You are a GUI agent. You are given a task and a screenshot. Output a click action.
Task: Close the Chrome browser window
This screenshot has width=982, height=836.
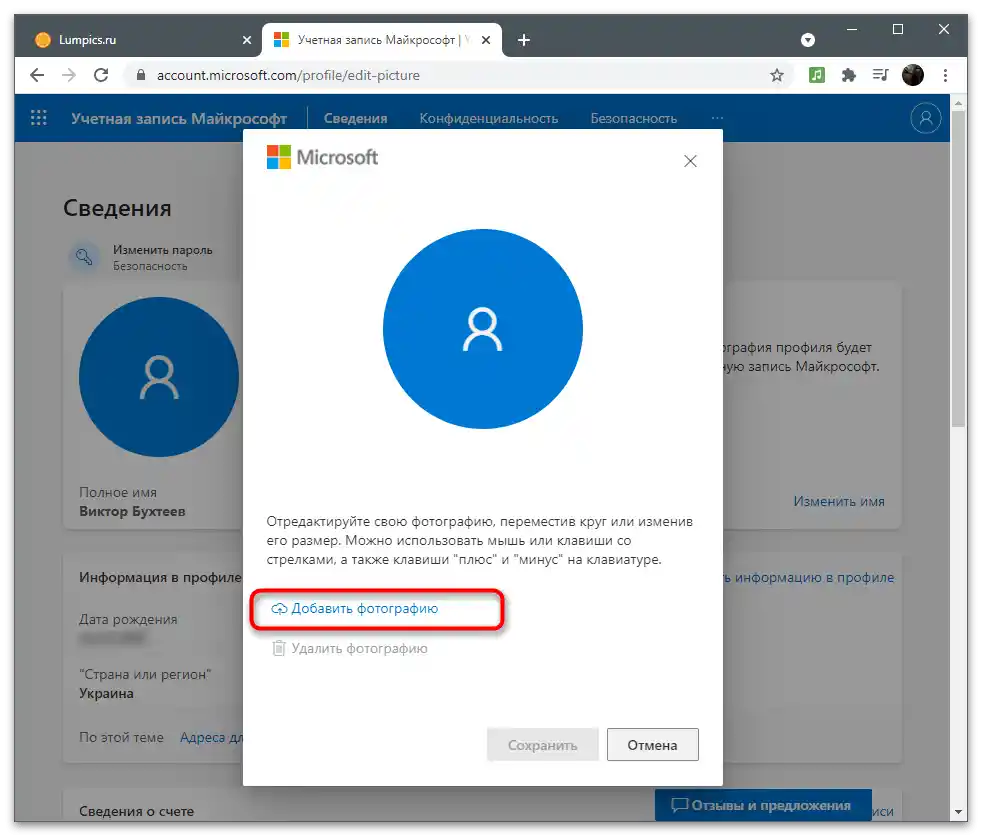944,29
